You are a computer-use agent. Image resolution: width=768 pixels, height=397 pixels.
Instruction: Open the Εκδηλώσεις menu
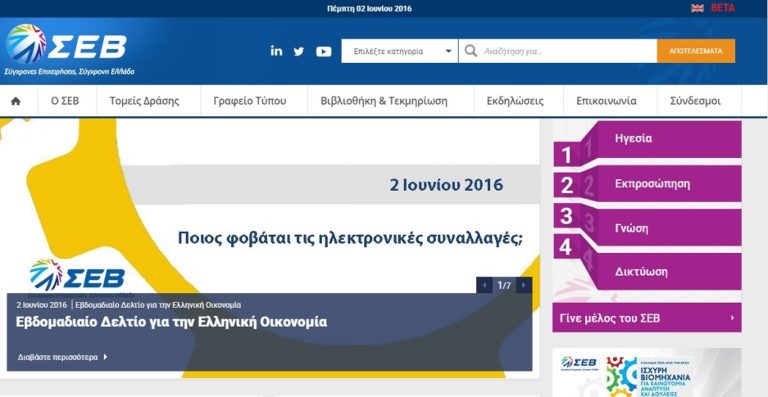(515, 101)
